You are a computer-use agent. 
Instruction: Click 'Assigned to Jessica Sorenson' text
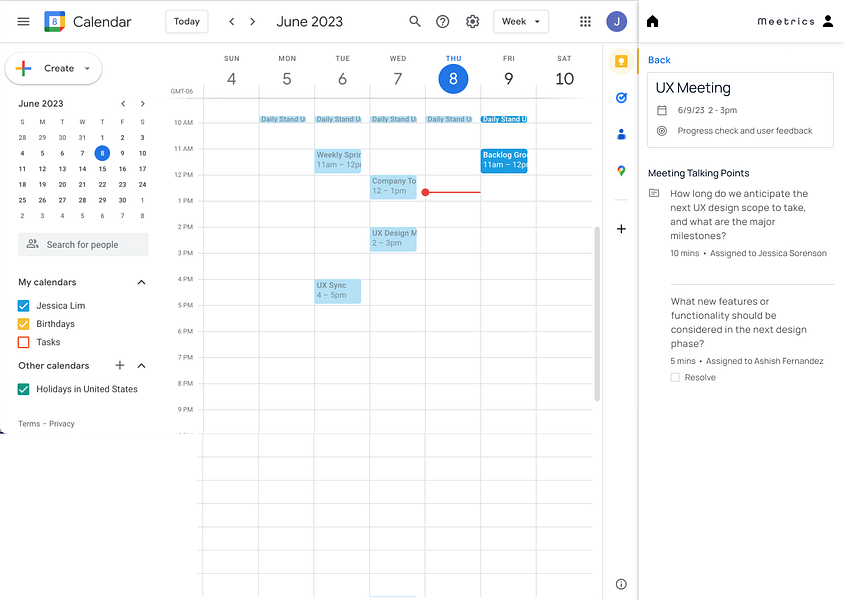tap(768, 253)
